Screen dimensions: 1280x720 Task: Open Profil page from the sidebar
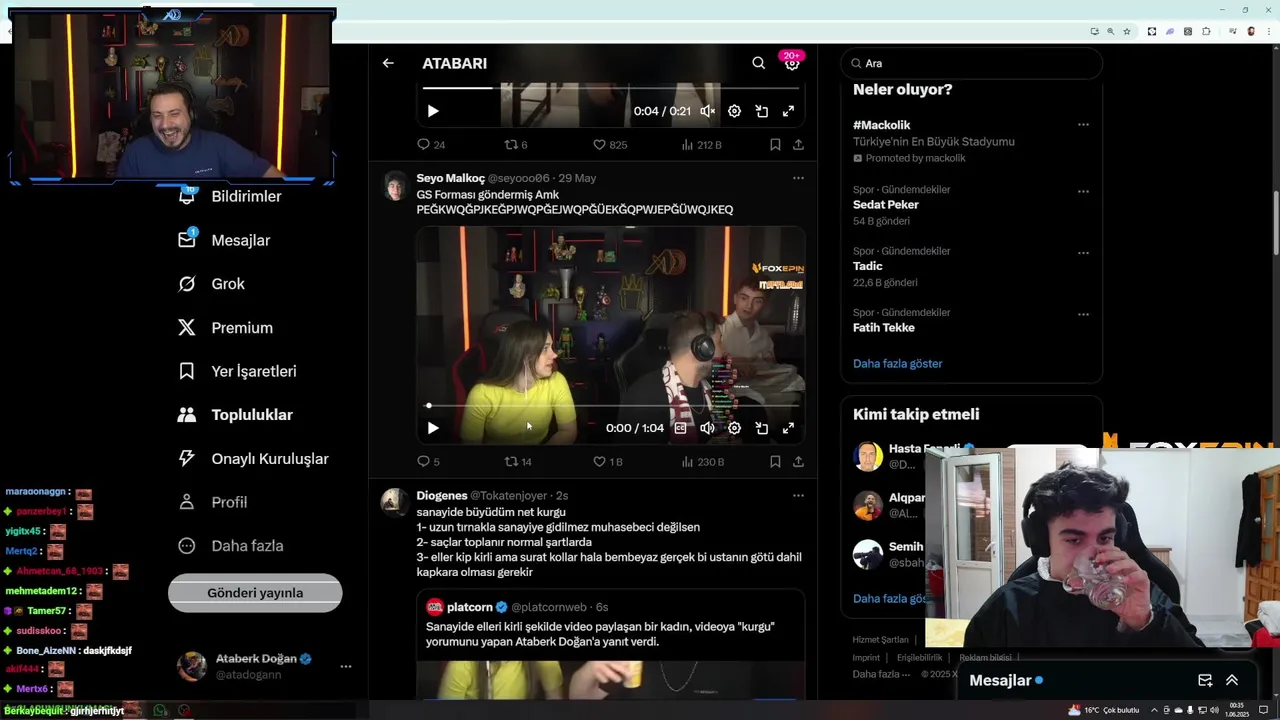click(212, 502)
